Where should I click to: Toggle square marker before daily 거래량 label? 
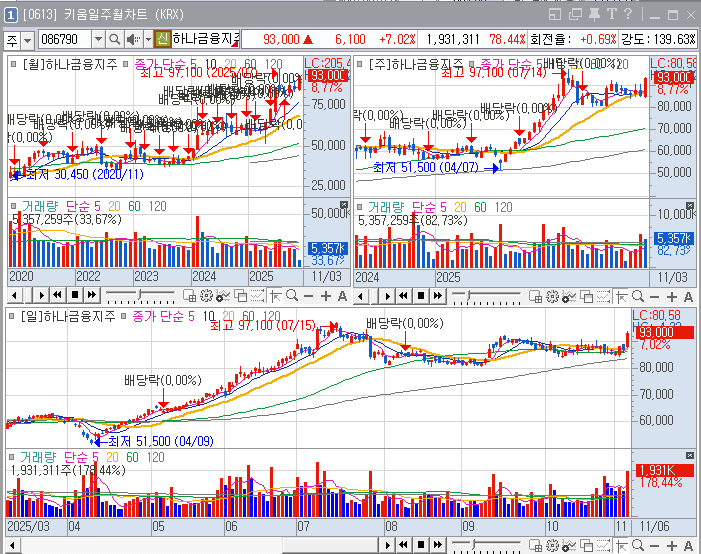12,457
